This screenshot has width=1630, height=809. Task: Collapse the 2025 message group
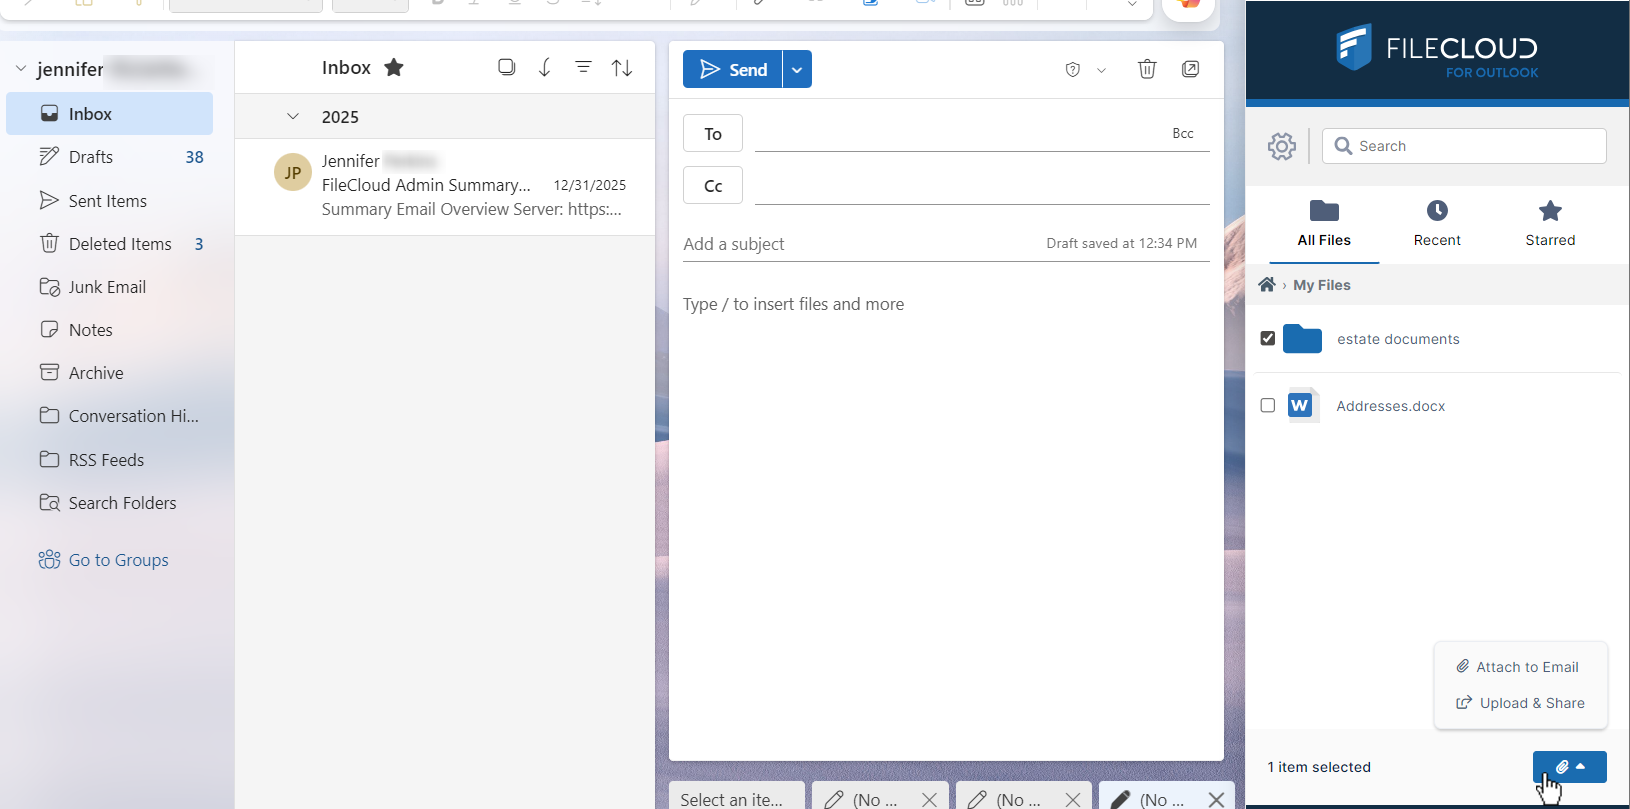[x=293, y=117]
